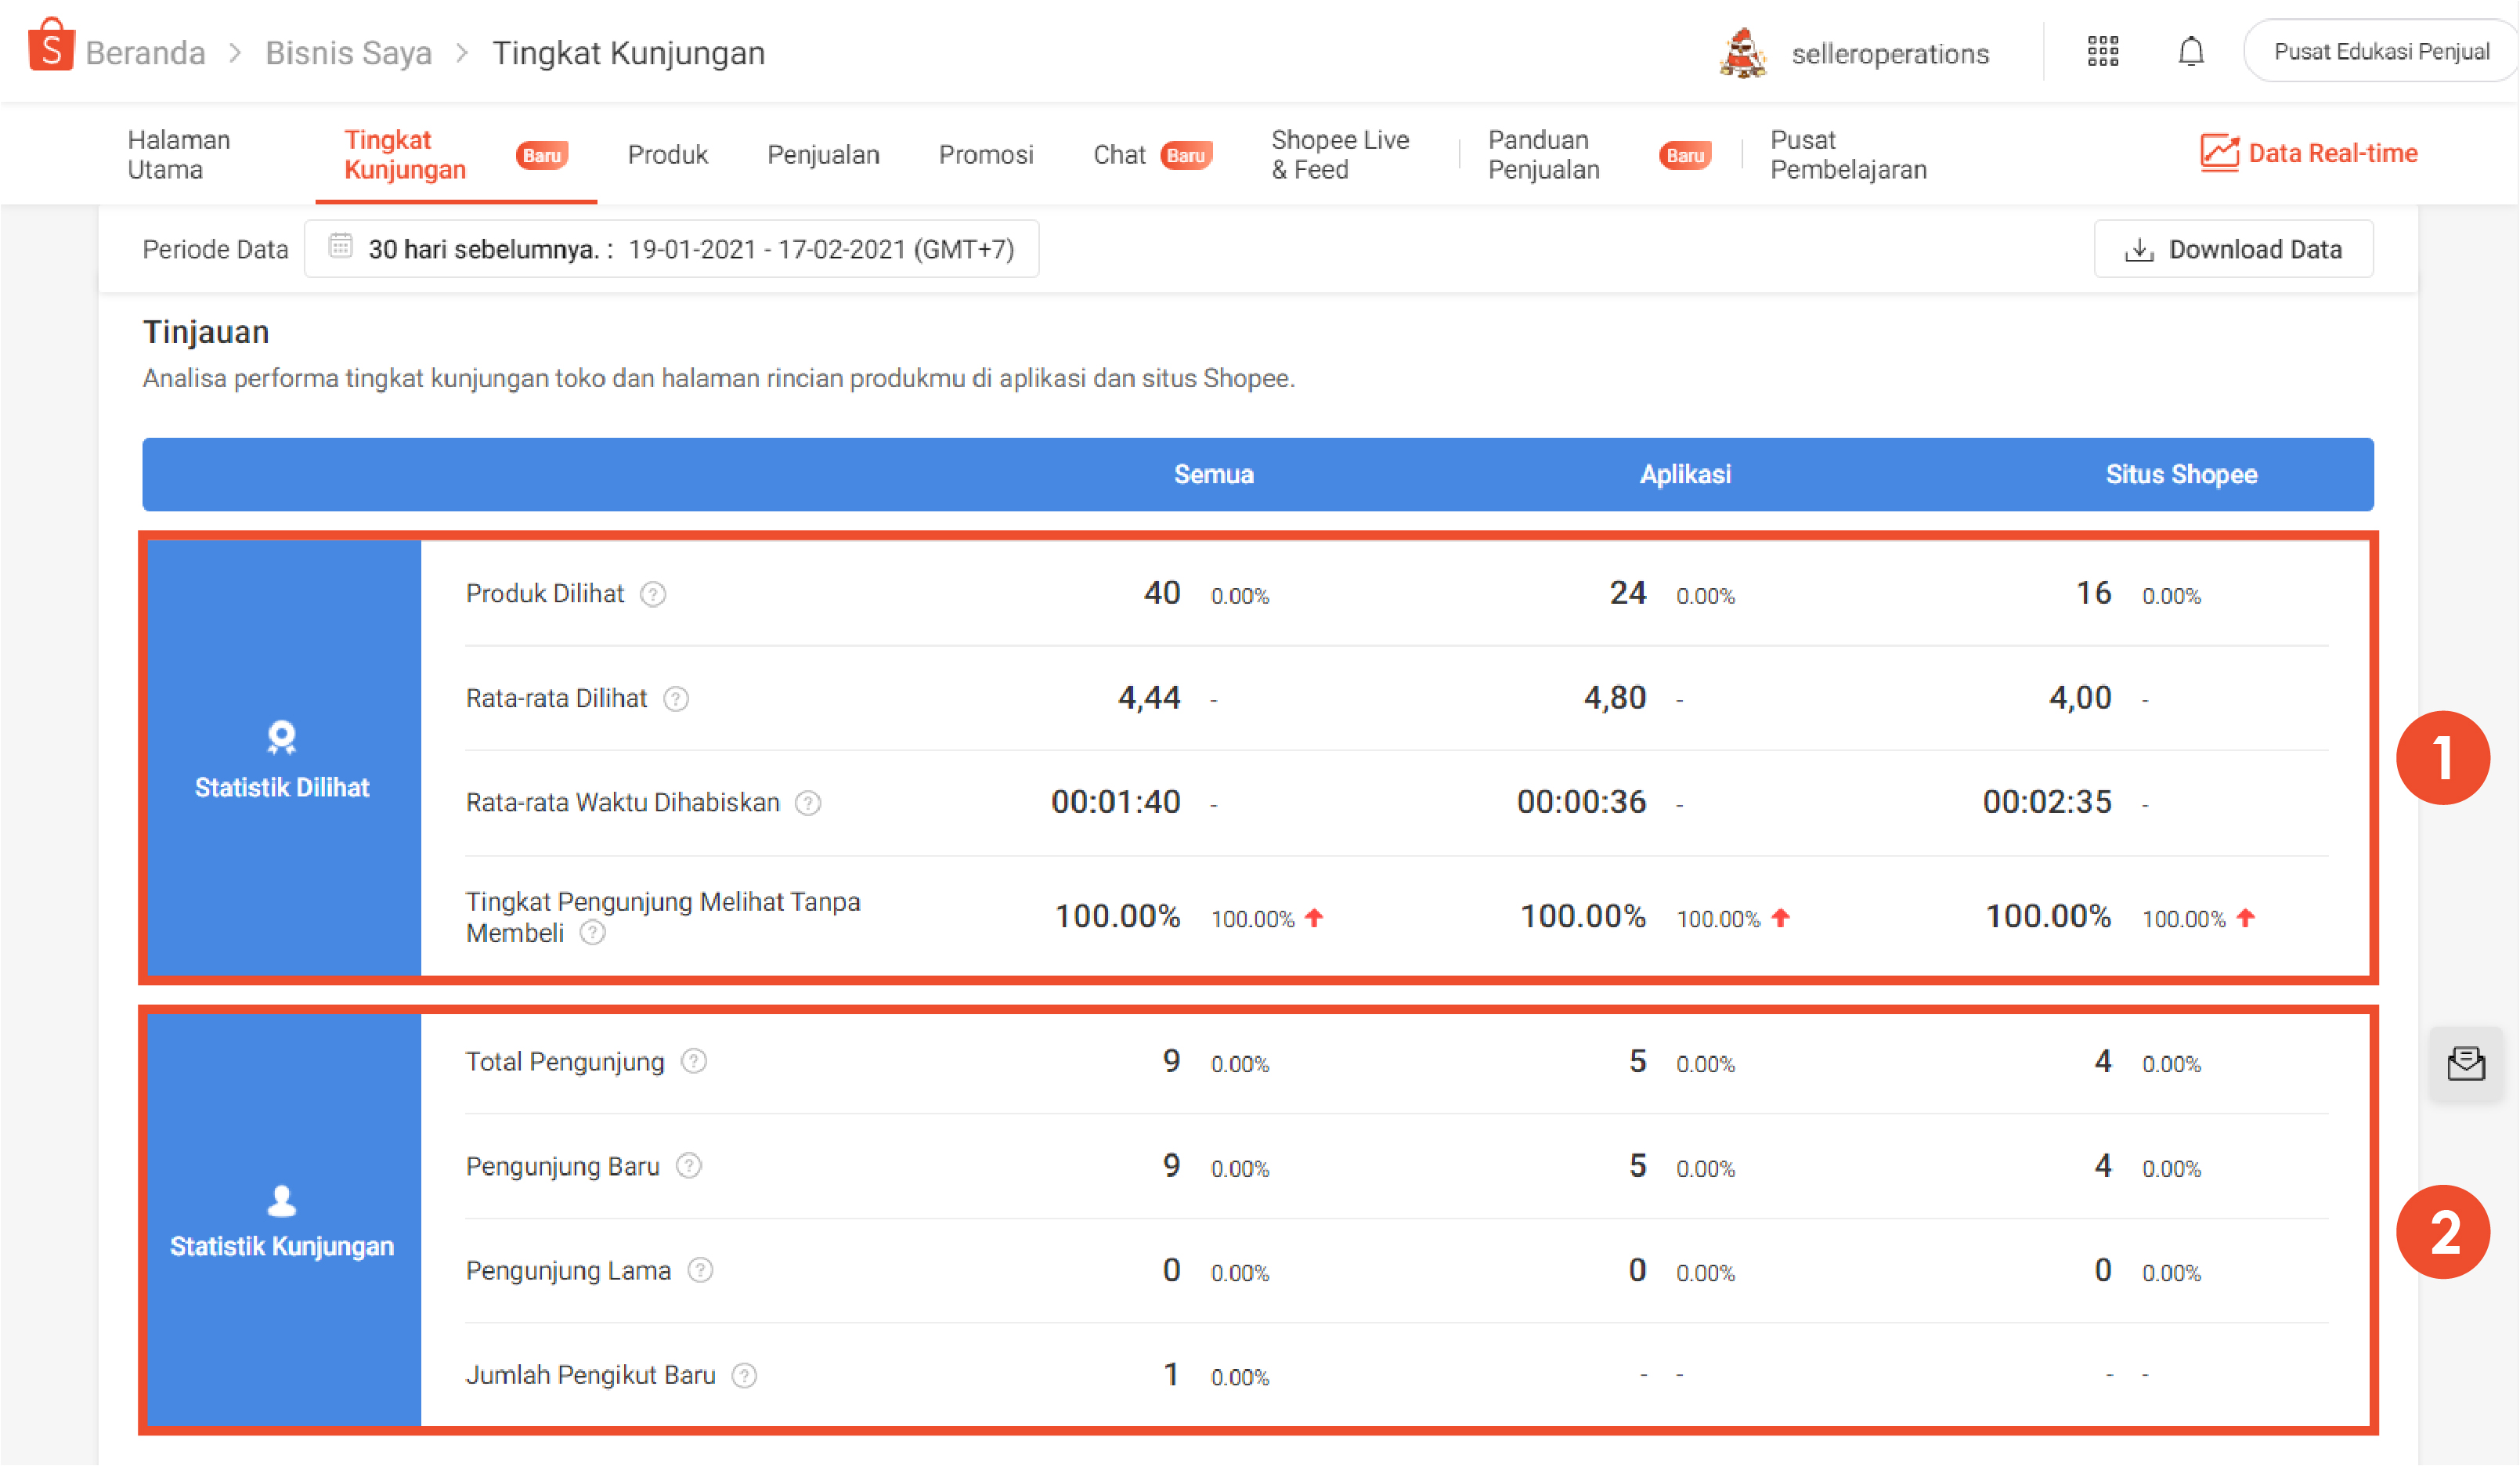Screen dimensions: 2520x1466
Task: Click the Data Real-time chart icon
Action: (x=2219, y=153)
